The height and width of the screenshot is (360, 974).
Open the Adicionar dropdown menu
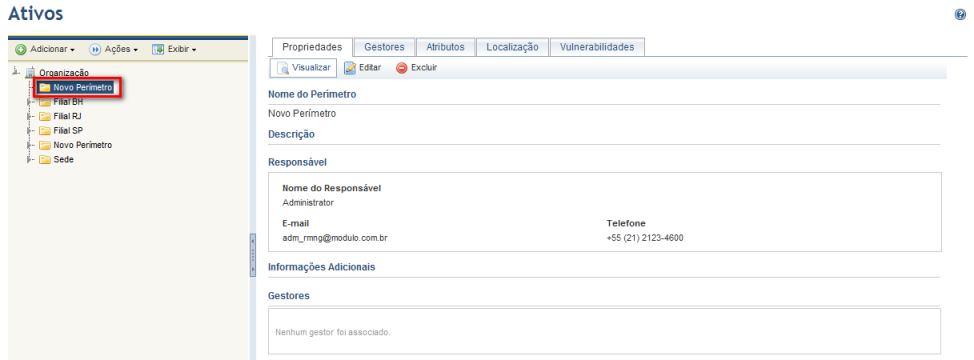pyautogui.click(x=45, y=49)
